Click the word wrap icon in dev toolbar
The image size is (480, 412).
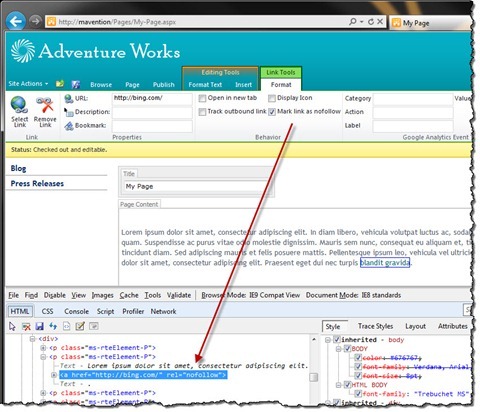click(94, 326)
